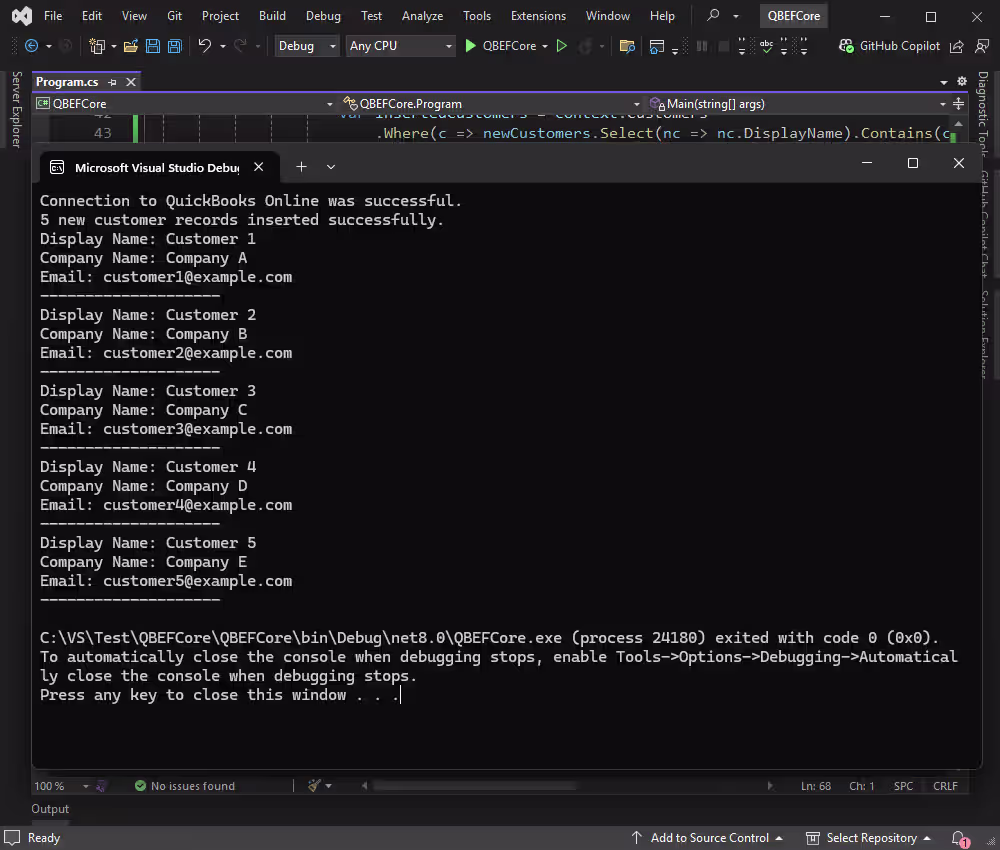Expand the Undo history dropdown arrow
The height and width of the screenshot is (850, 1000).
pyautogui.click(x=223, y=46)
